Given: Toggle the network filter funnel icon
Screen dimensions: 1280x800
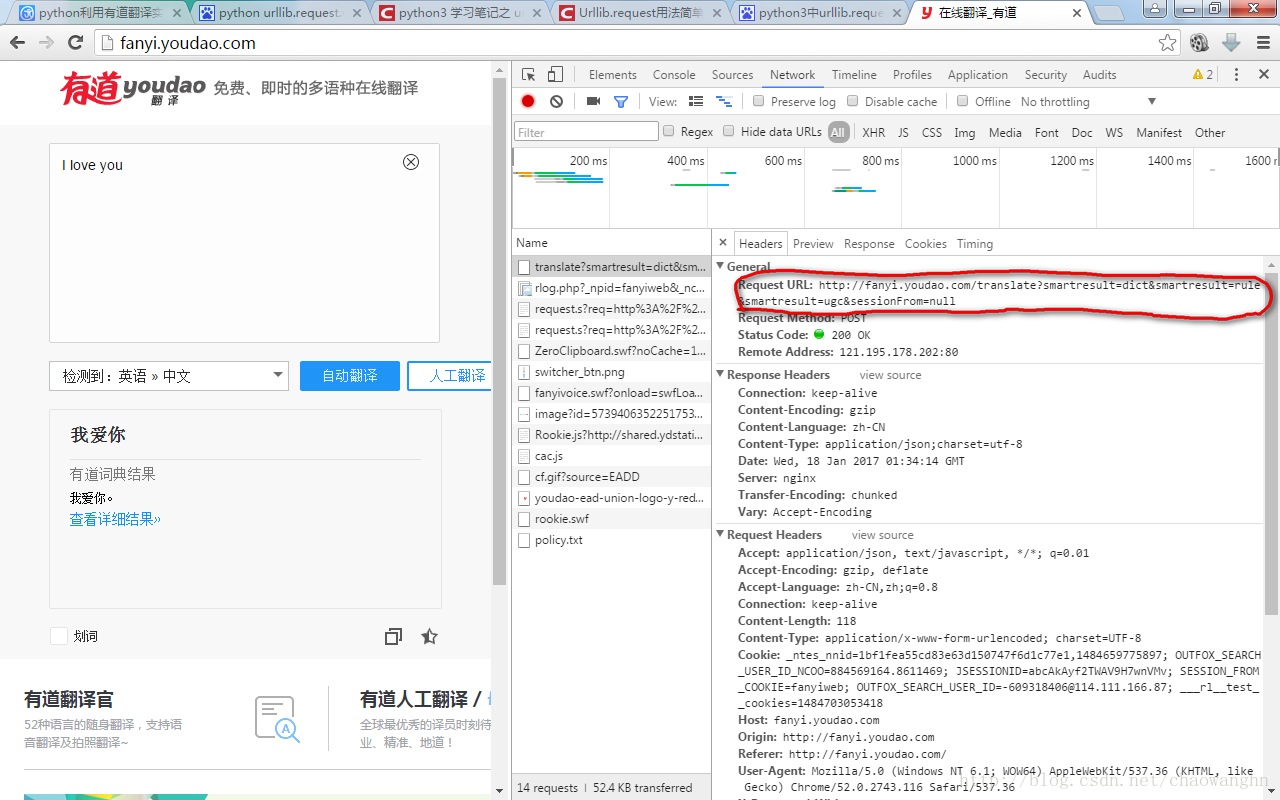Looking at the screenshot, I should point(621,101).
